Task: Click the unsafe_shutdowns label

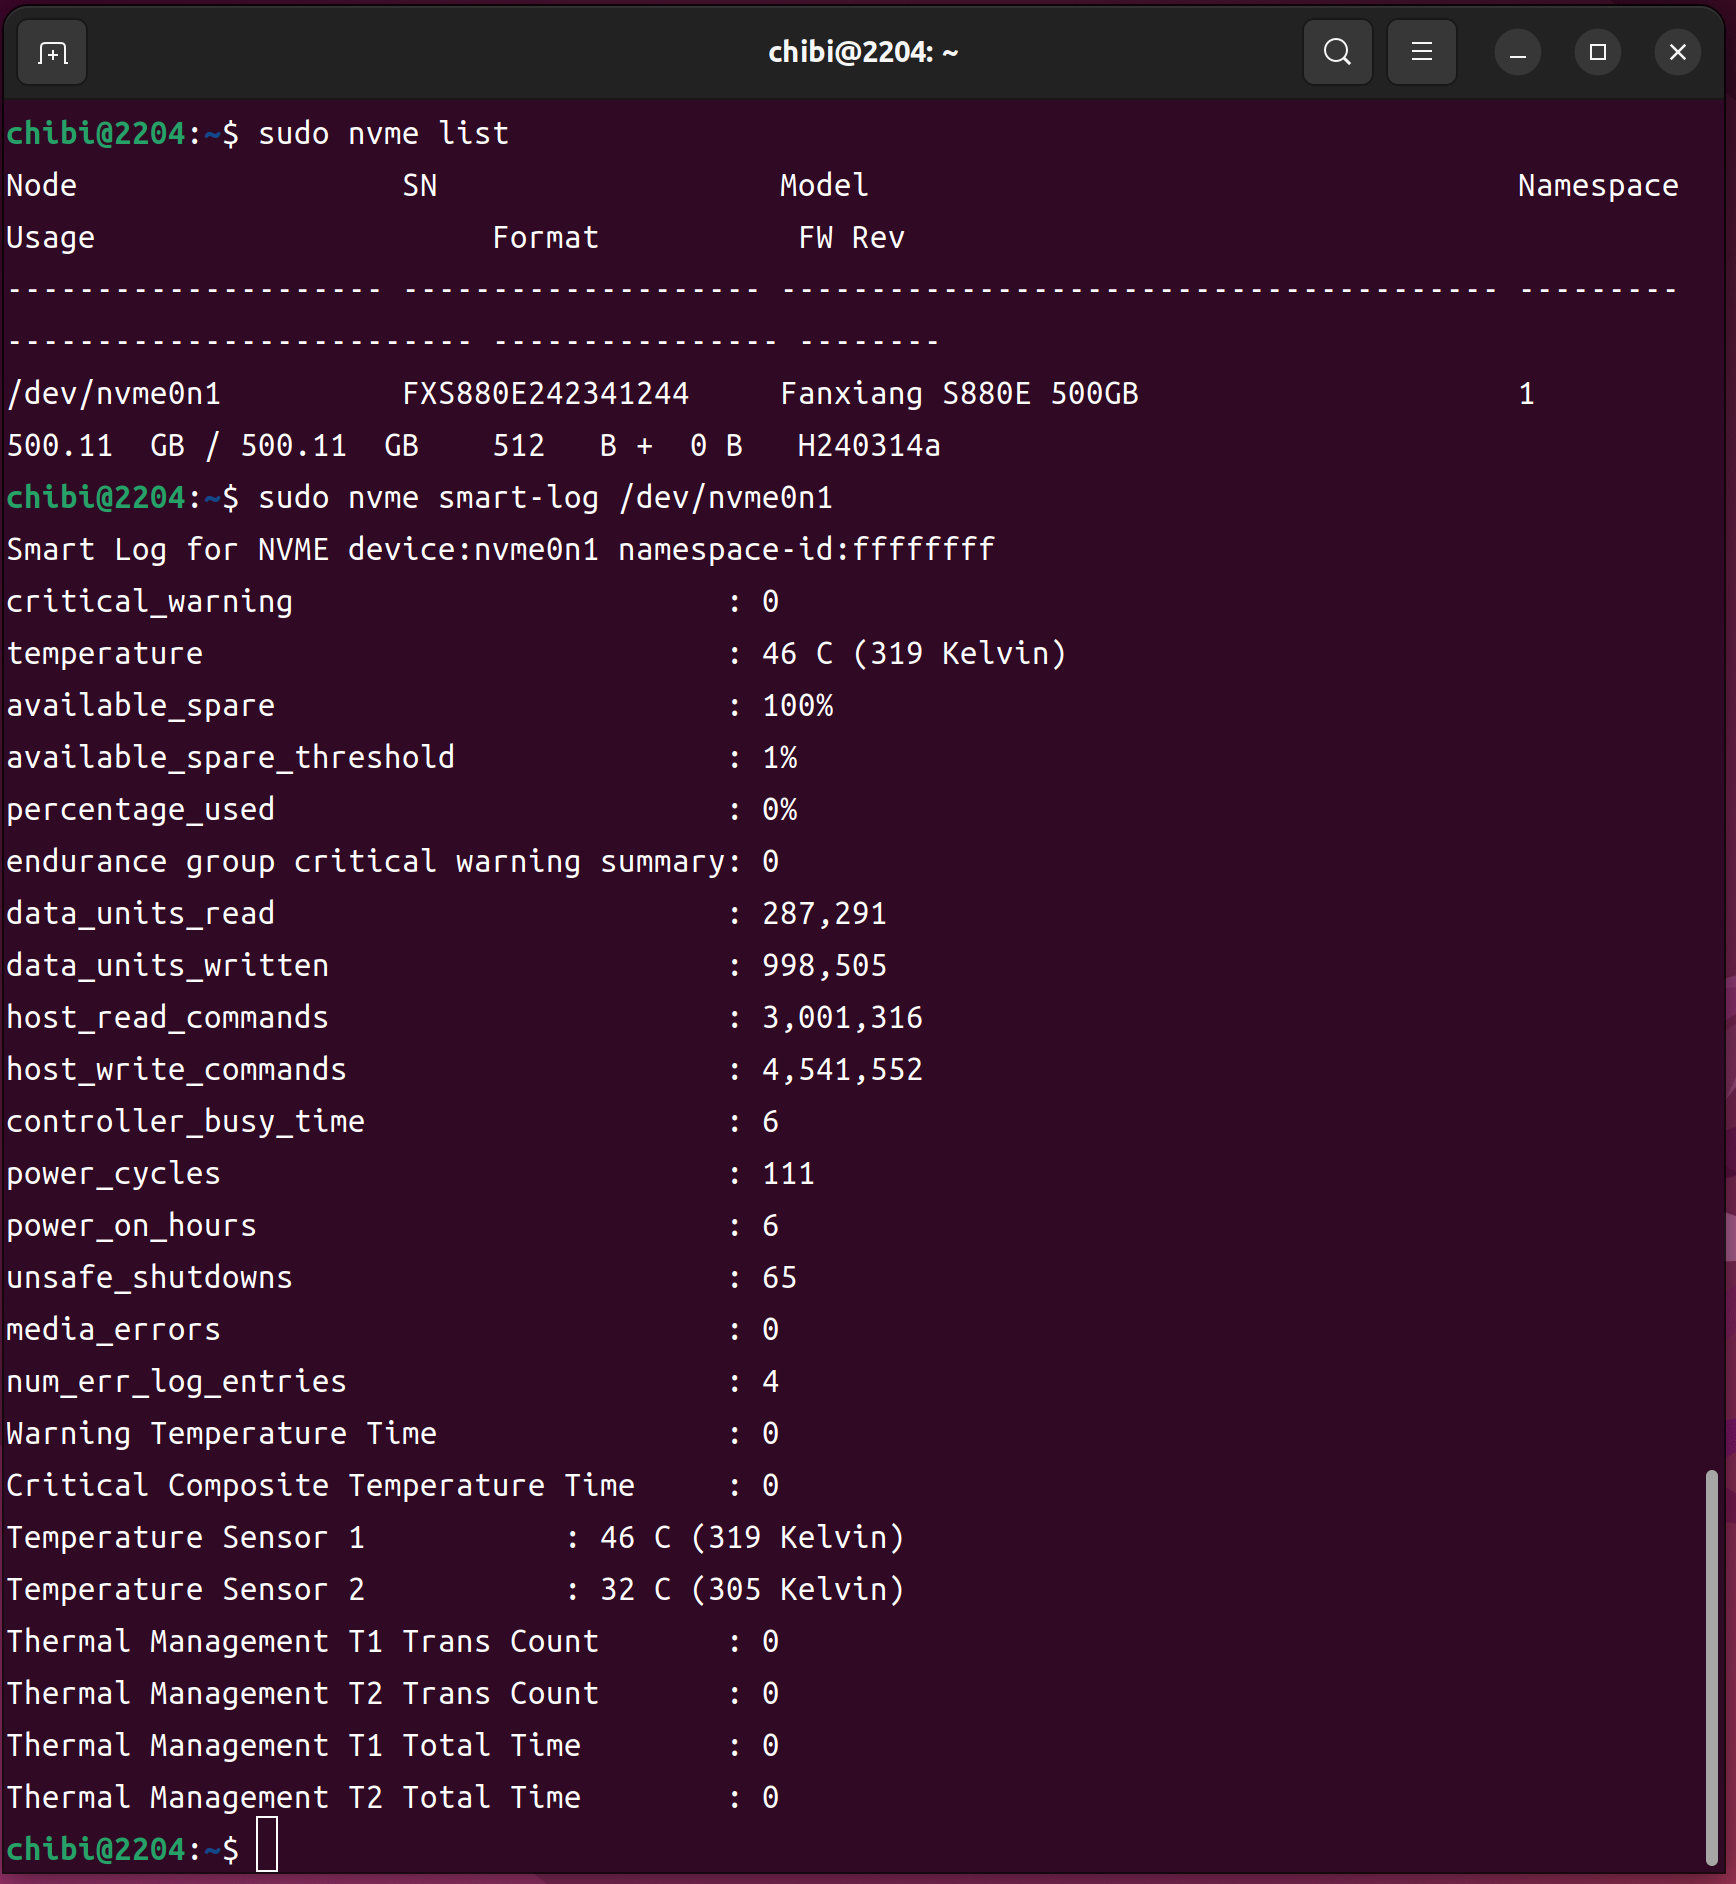Action: pyautogui.click(x=150, y=1278)
